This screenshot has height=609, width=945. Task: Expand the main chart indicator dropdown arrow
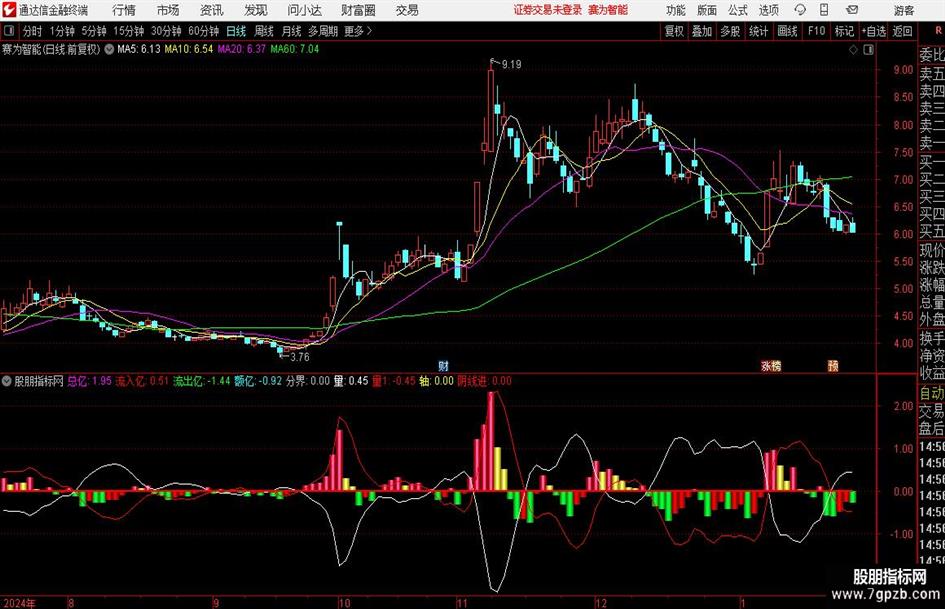click(109, 49)
